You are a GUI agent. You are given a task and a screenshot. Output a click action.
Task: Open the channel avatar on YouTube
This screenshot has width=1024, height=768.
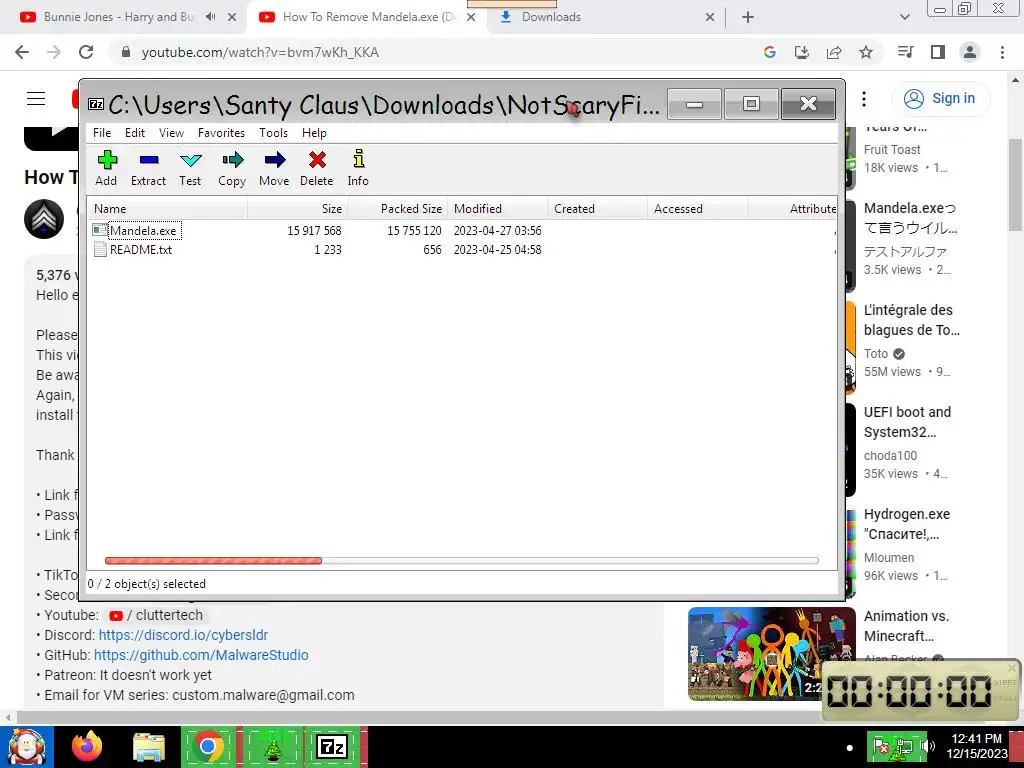[x=44, y=219]
